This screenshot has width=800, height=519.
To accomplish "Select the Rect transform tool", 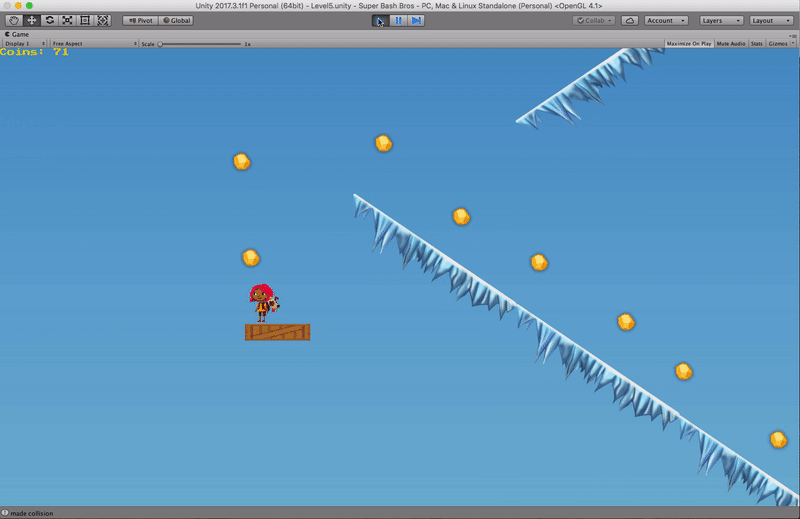I will pos(85,20).
